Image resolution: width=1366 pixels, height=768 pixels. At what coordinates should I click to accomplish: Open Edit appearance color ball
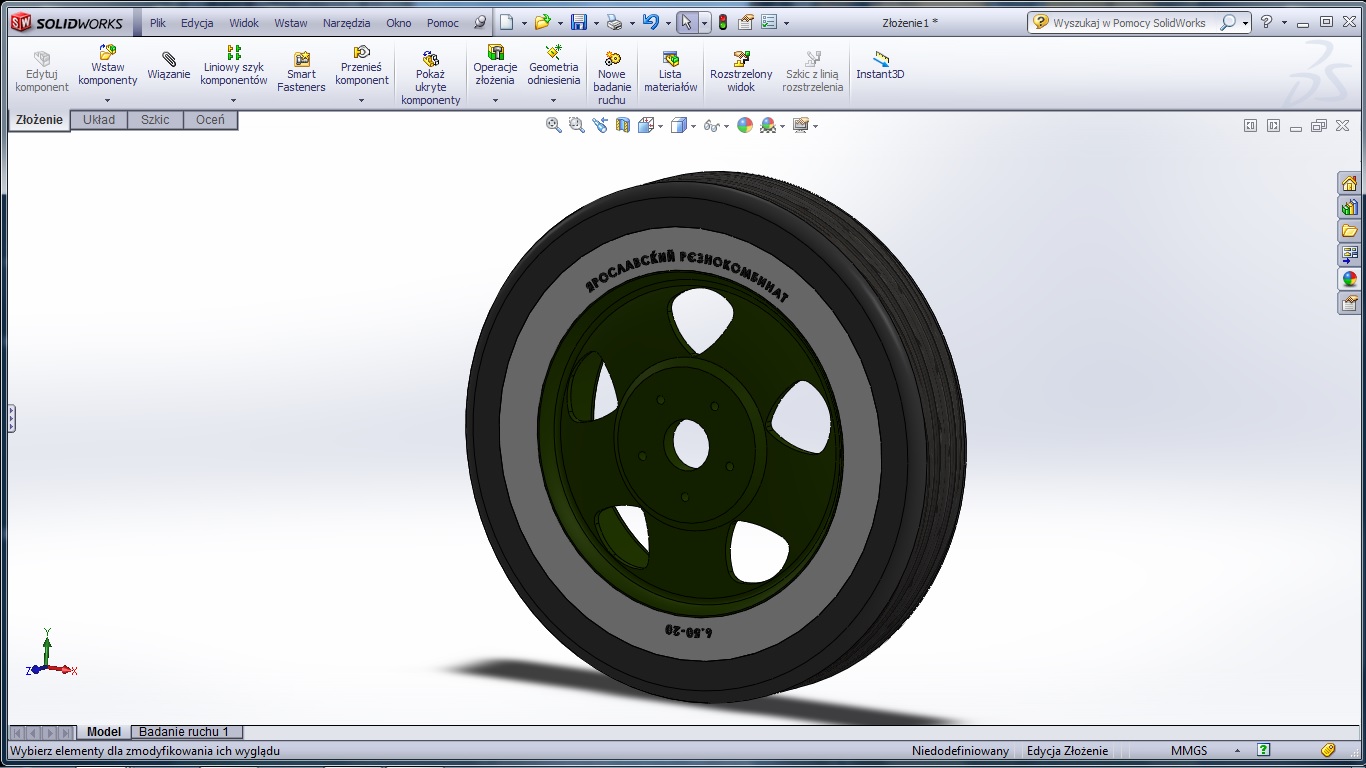pyautogui.click(x=745, y=125)
